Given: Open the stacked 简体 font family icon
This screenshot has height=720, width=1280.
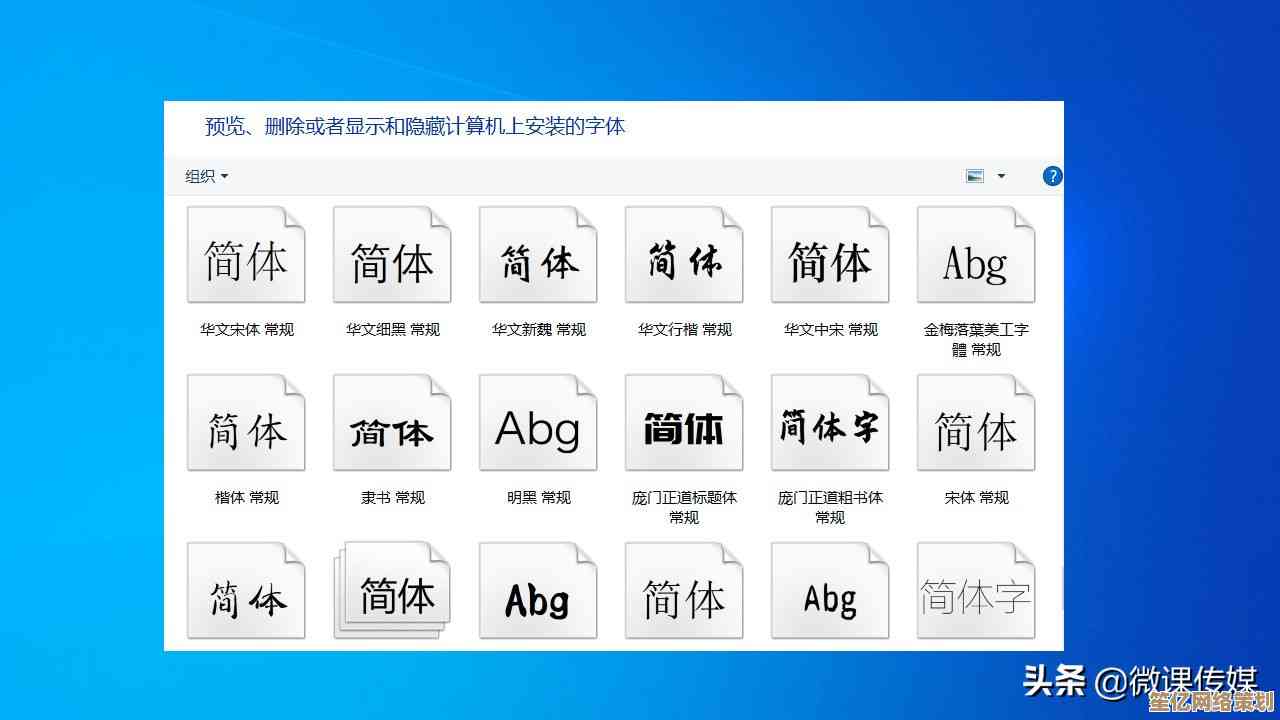Looking at the screenshot, I should point(392,591).
